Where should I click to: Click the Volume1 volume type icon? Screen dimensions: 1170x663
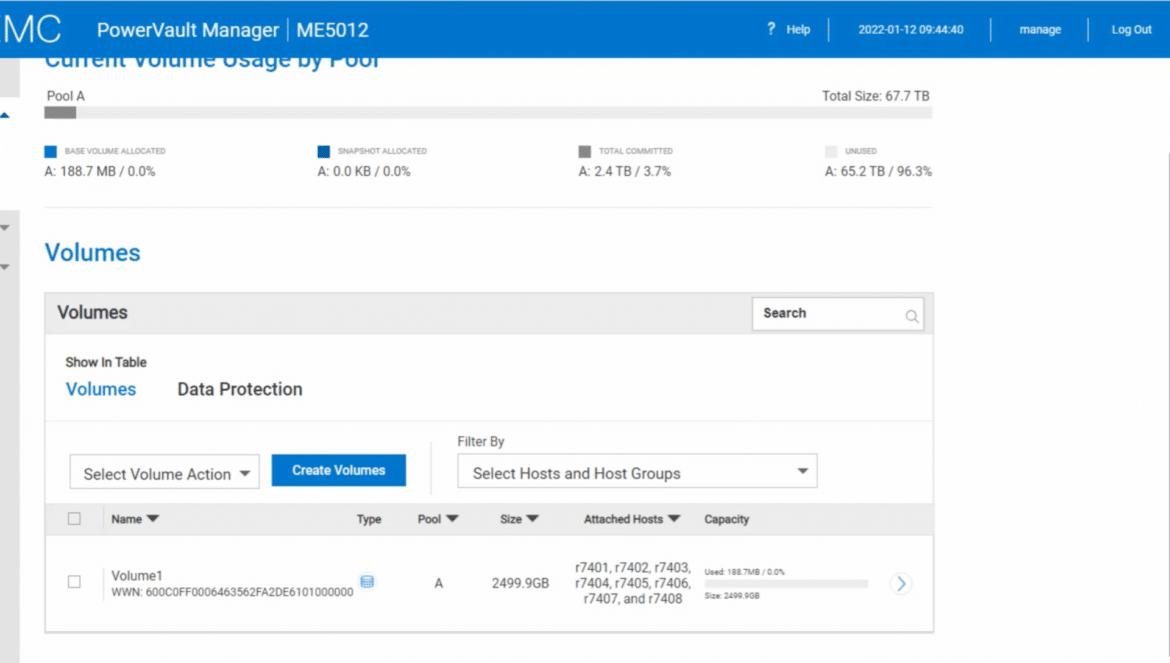coord(367,581)
